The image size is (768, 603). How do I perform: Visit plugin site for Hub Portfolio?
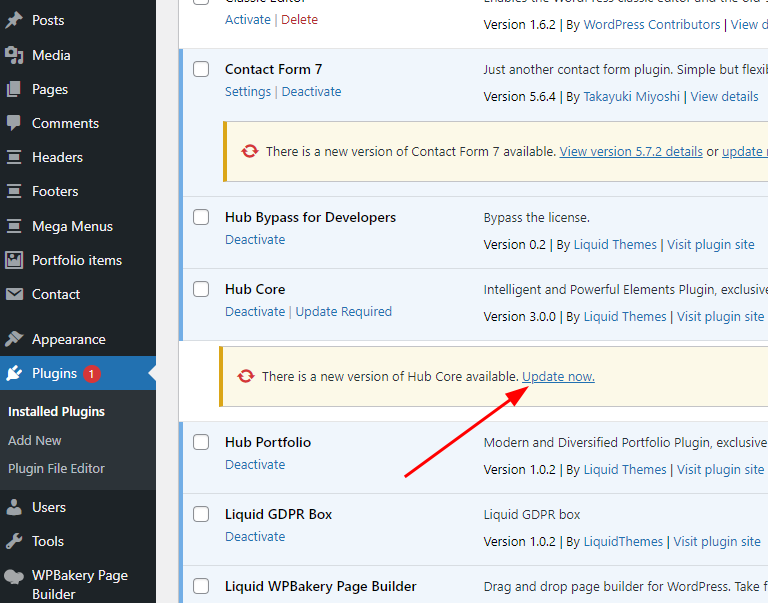point(720,469)
